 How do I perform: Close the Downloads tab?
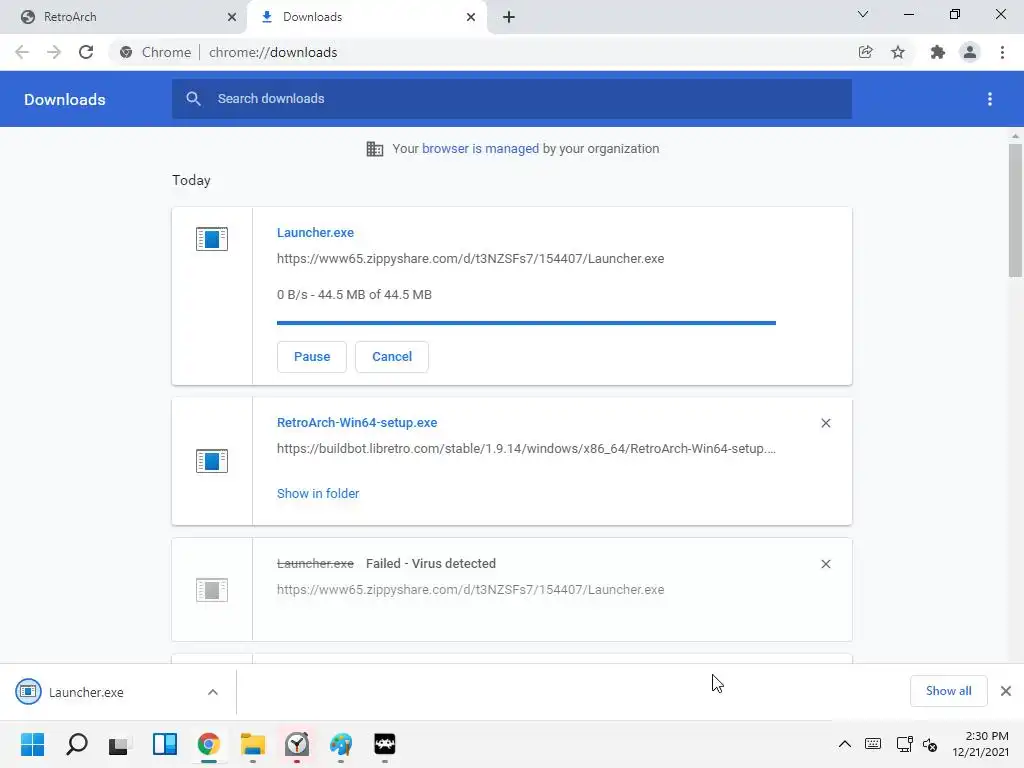click(x=471, y=17)
